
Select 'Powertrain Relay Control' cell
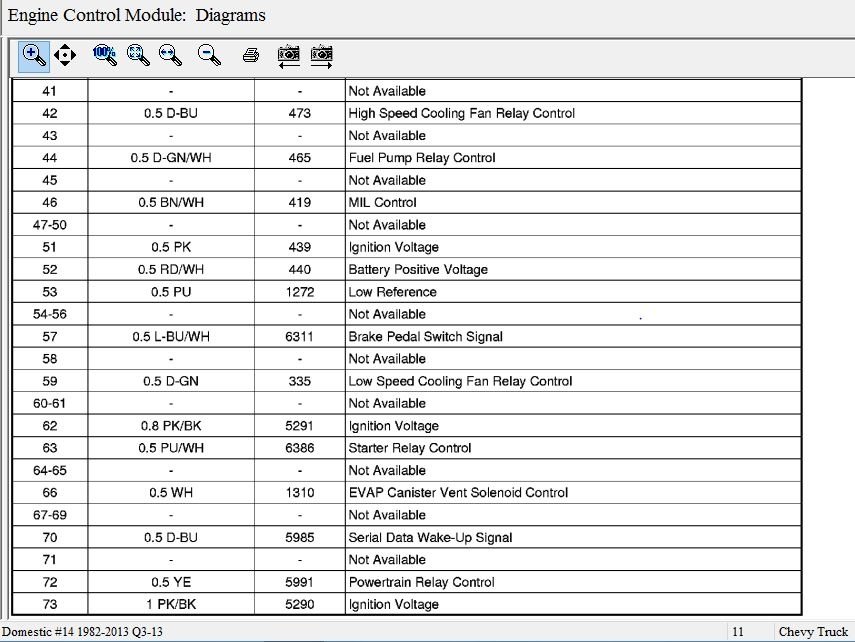pyautogui.click(x=573, y=582)
